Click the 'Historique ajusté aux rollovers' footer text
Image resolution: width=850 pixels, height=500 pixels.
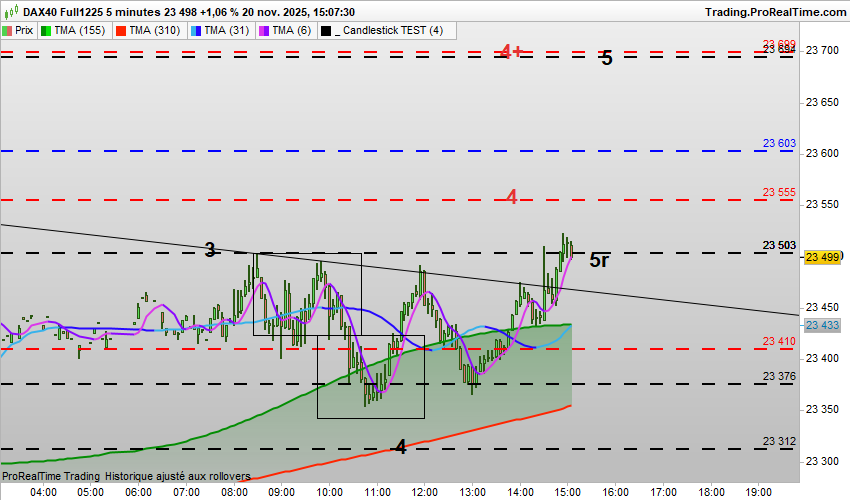pos(178,476)
